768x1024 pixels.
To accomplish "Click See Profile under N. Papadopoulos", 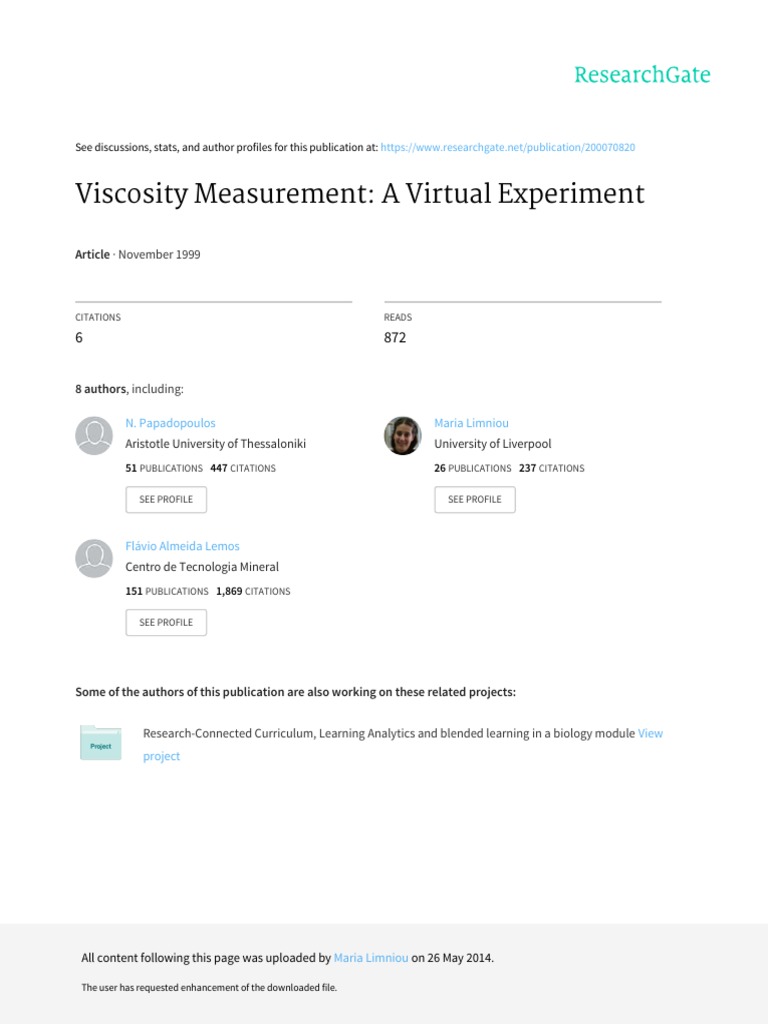I will 166,499.
